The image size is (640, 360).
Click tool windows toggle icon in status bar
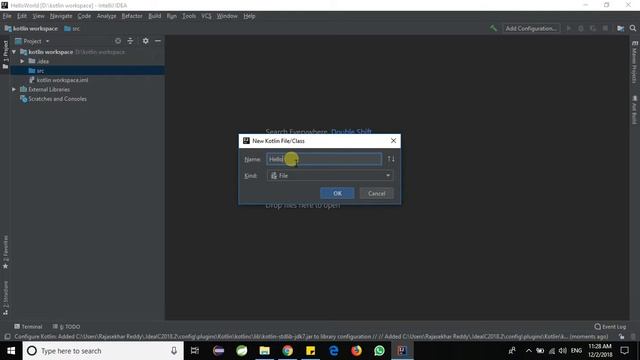tap(7, 336)
